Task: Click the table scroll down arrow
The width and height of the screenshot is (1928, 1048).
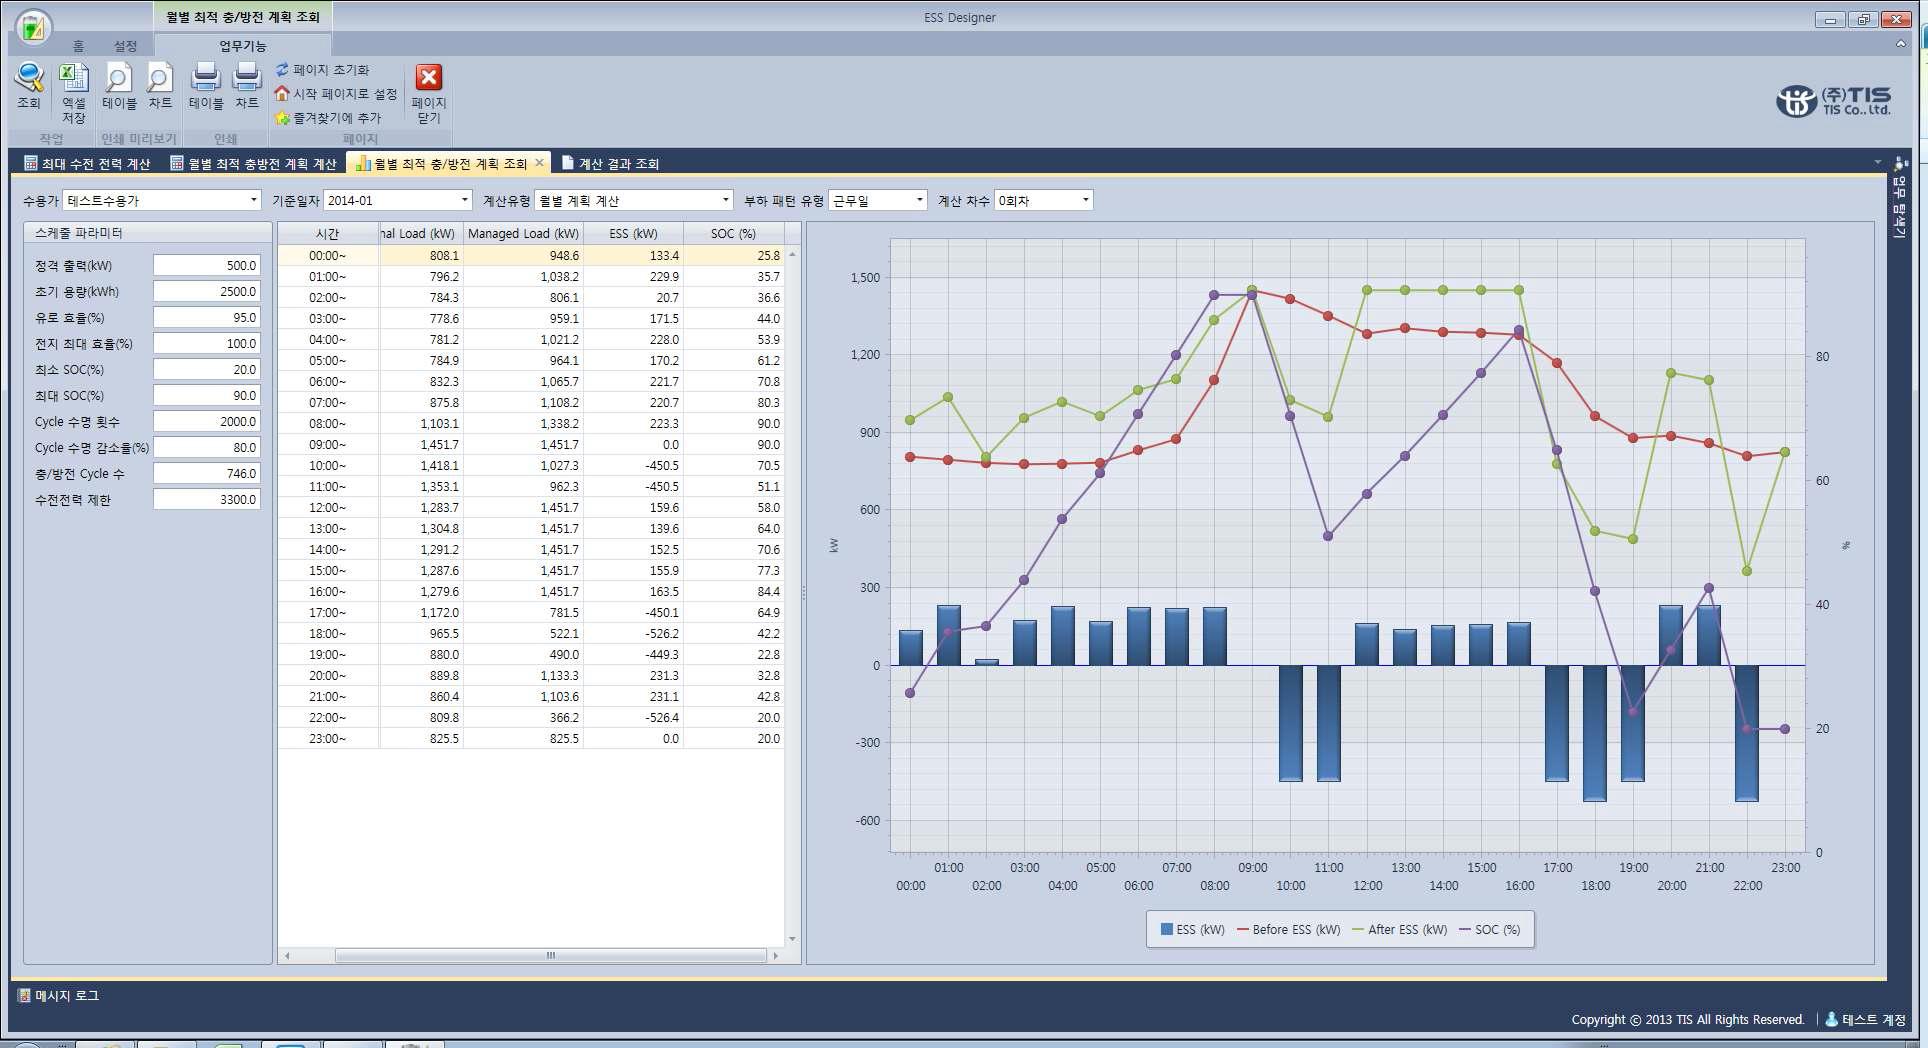Action: pyautogui.click(x=792, y=939)
